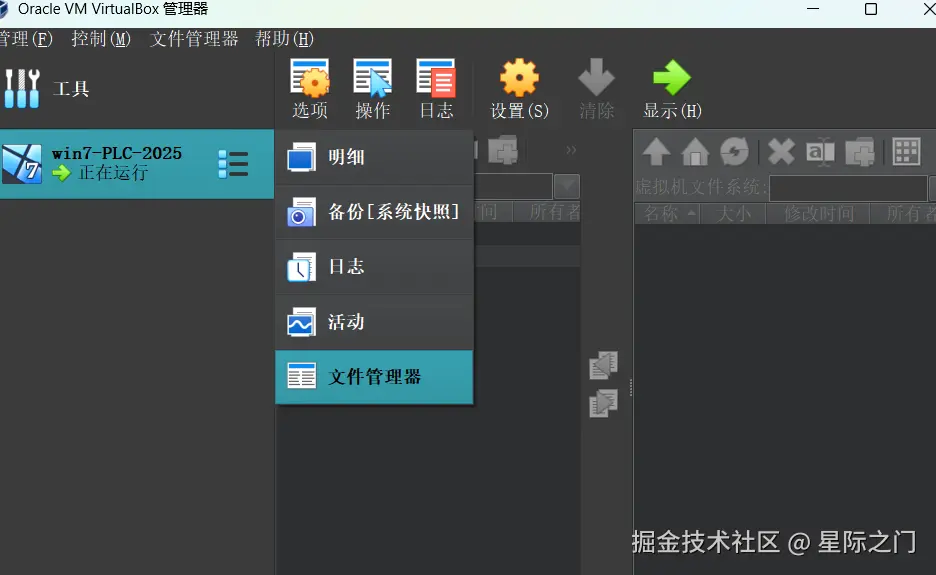Open the 文件管理器 menu bar item
Image resolution: width=936 pixels, height=575 pixels.
coord(194,39)
